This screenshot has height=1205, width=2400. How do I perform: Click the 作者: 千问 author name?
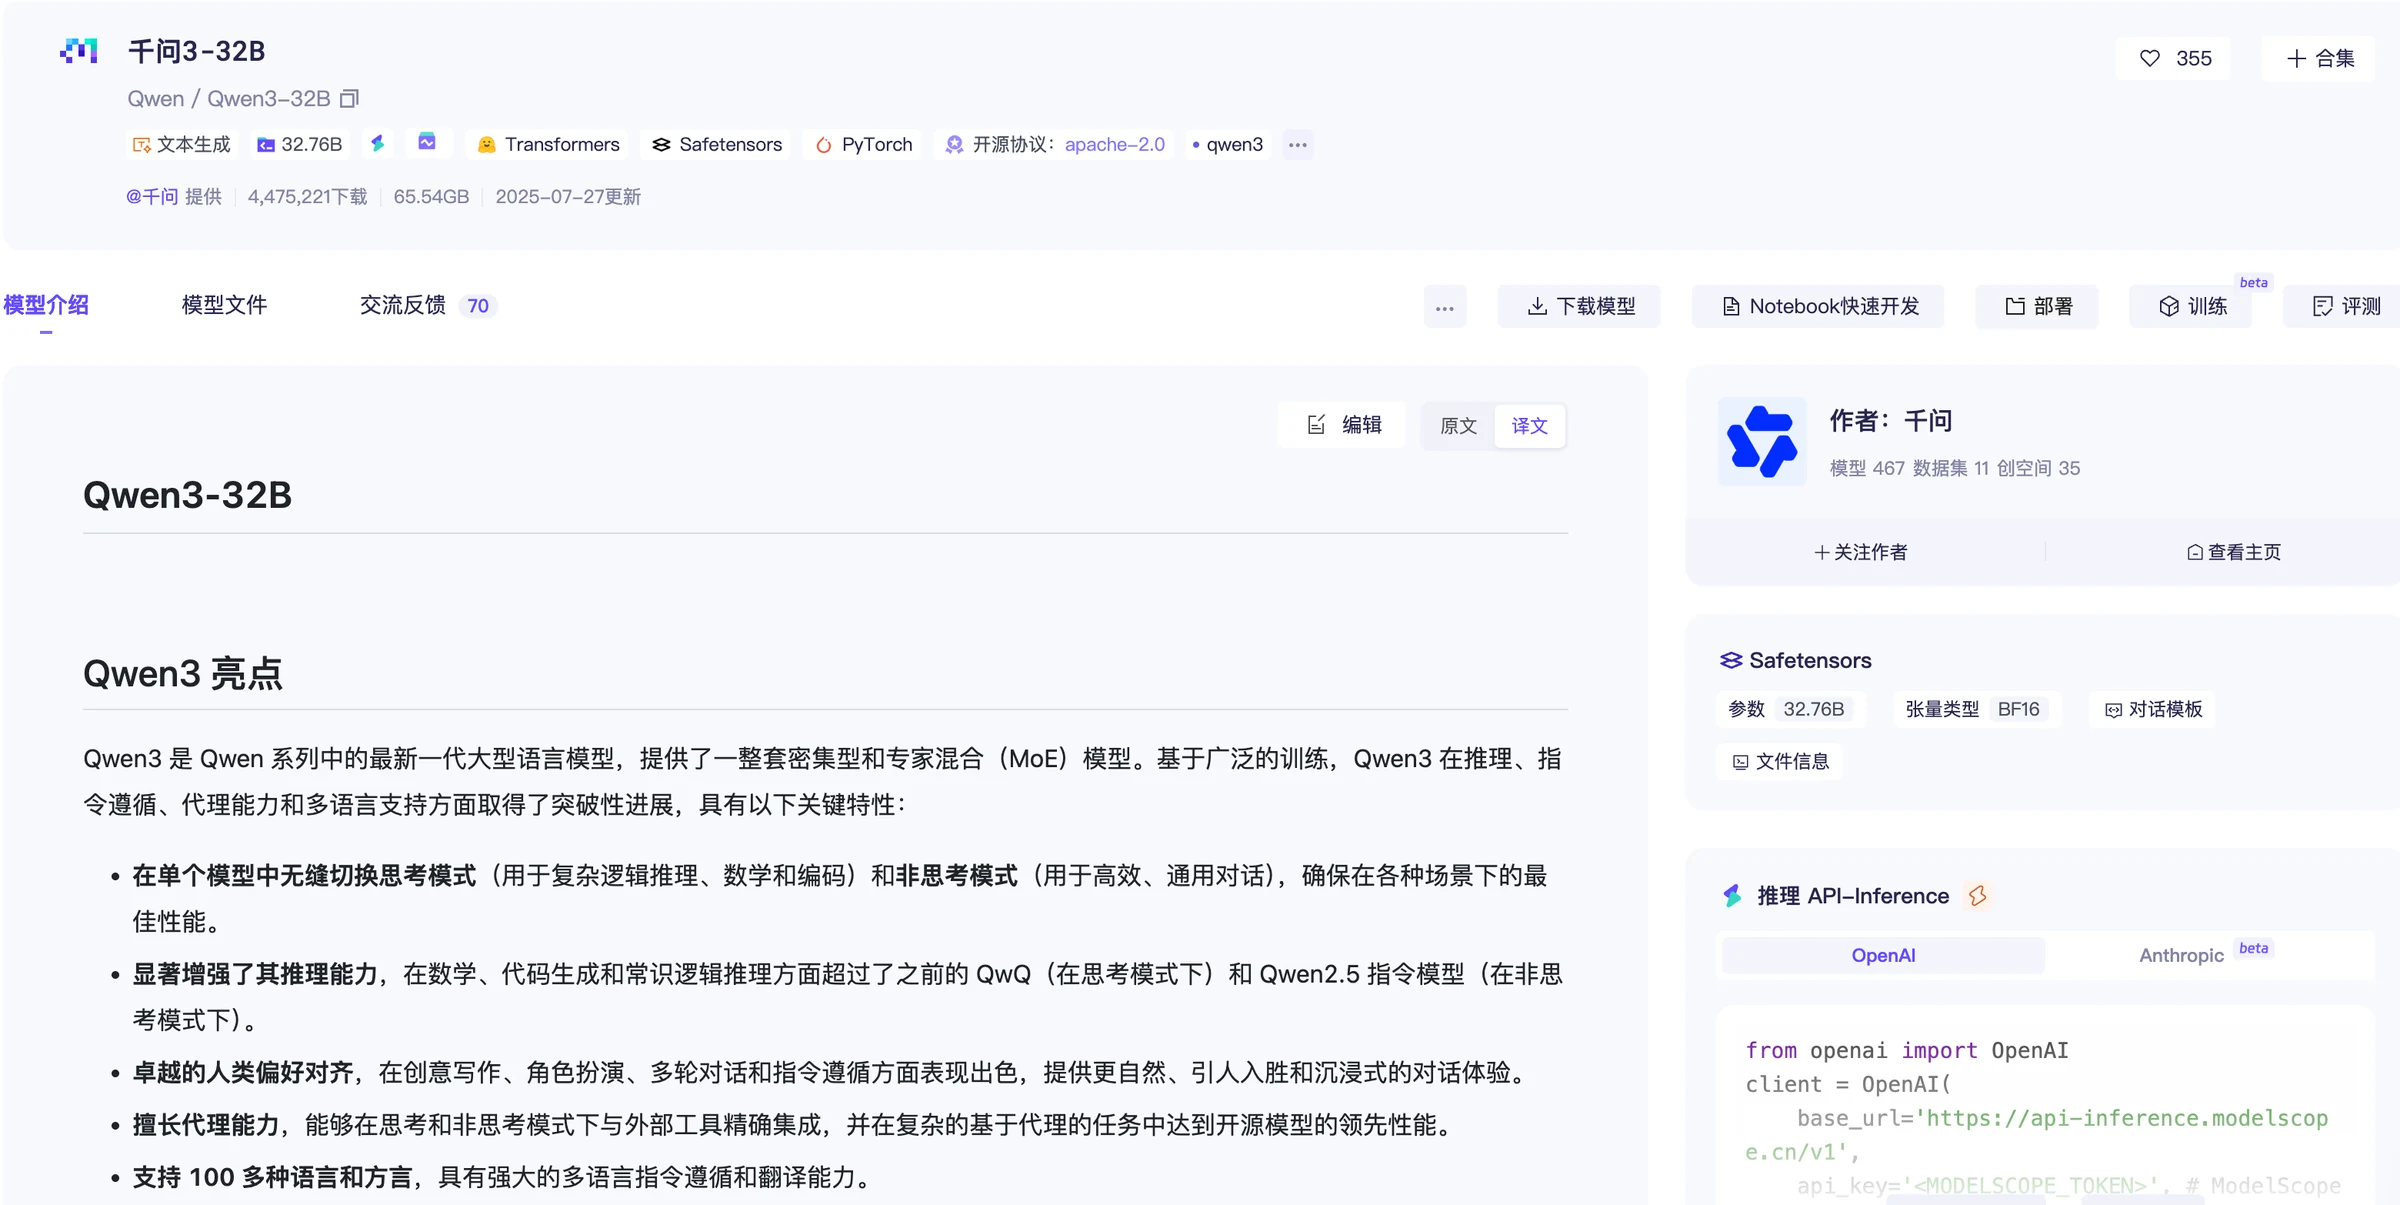[1890, 420]
